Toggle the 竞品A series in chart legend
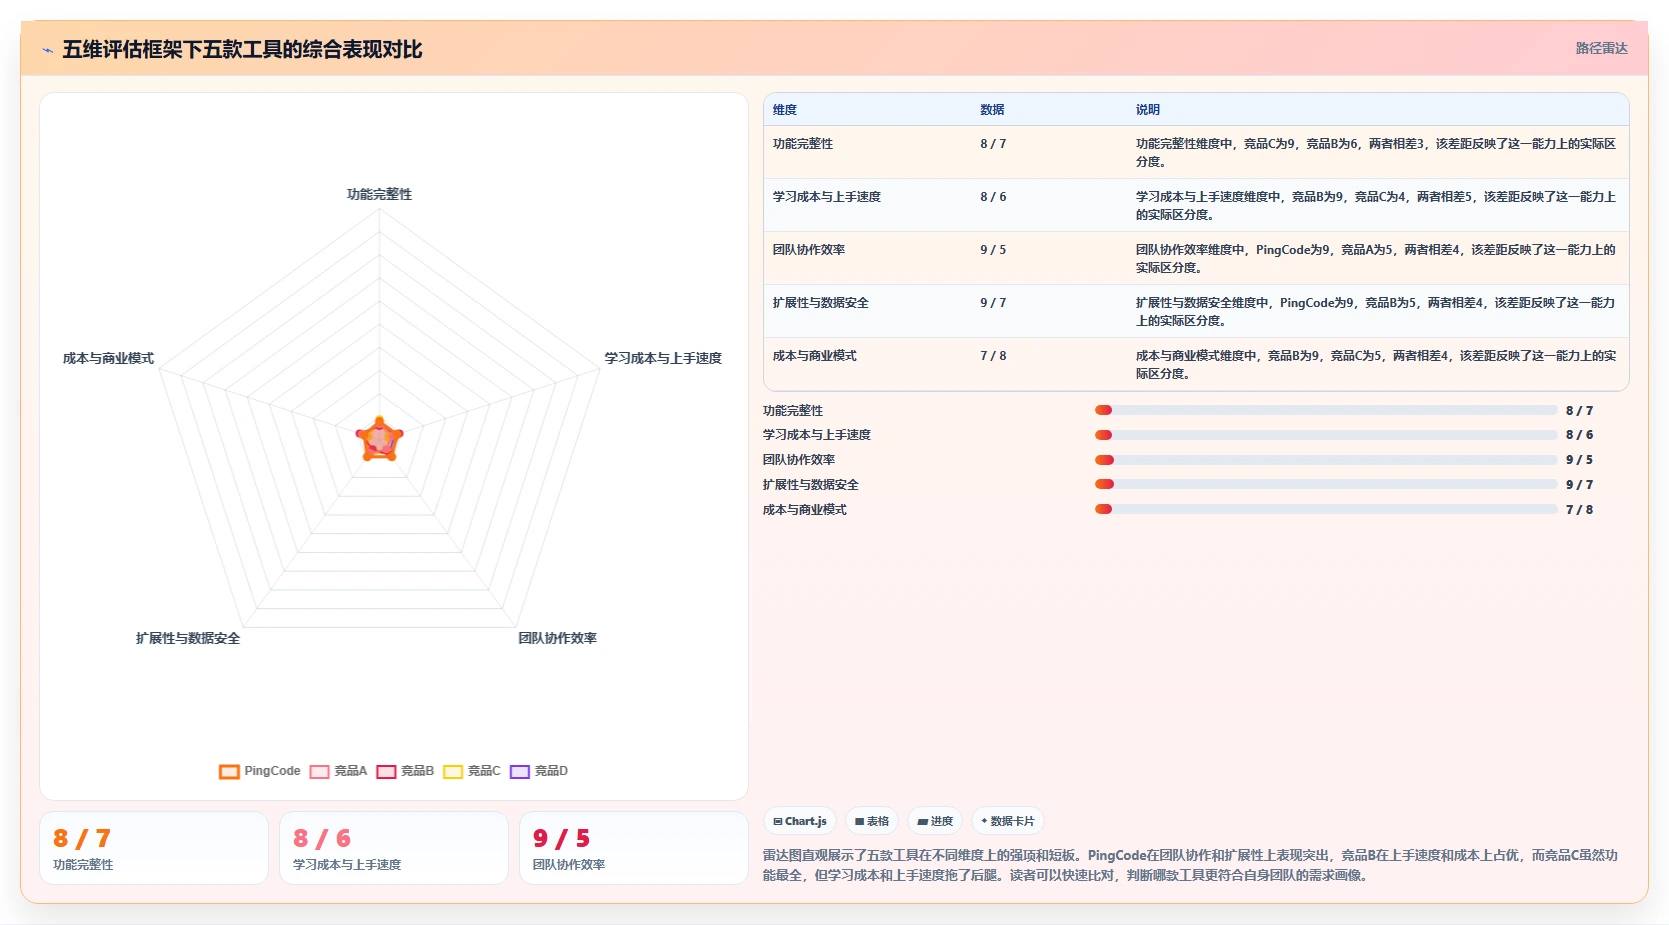The image size is (1669, 925). click(338, 771)
